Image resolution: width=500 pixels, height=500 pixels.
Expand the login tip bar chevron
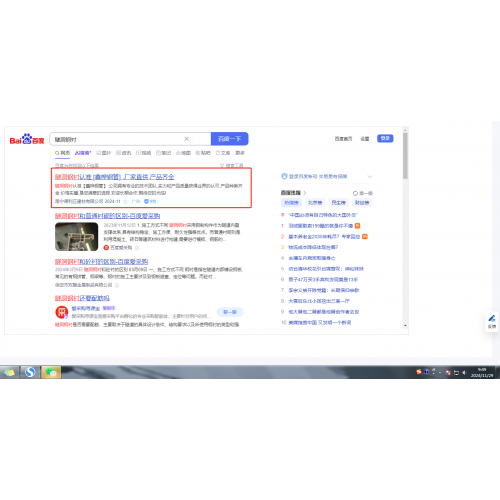[370, 176]
